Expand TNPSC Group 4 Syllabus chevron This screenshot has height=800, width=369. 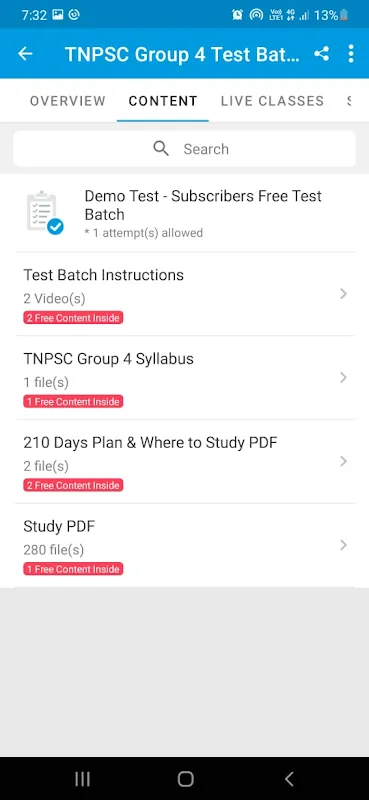coord(343,378)
